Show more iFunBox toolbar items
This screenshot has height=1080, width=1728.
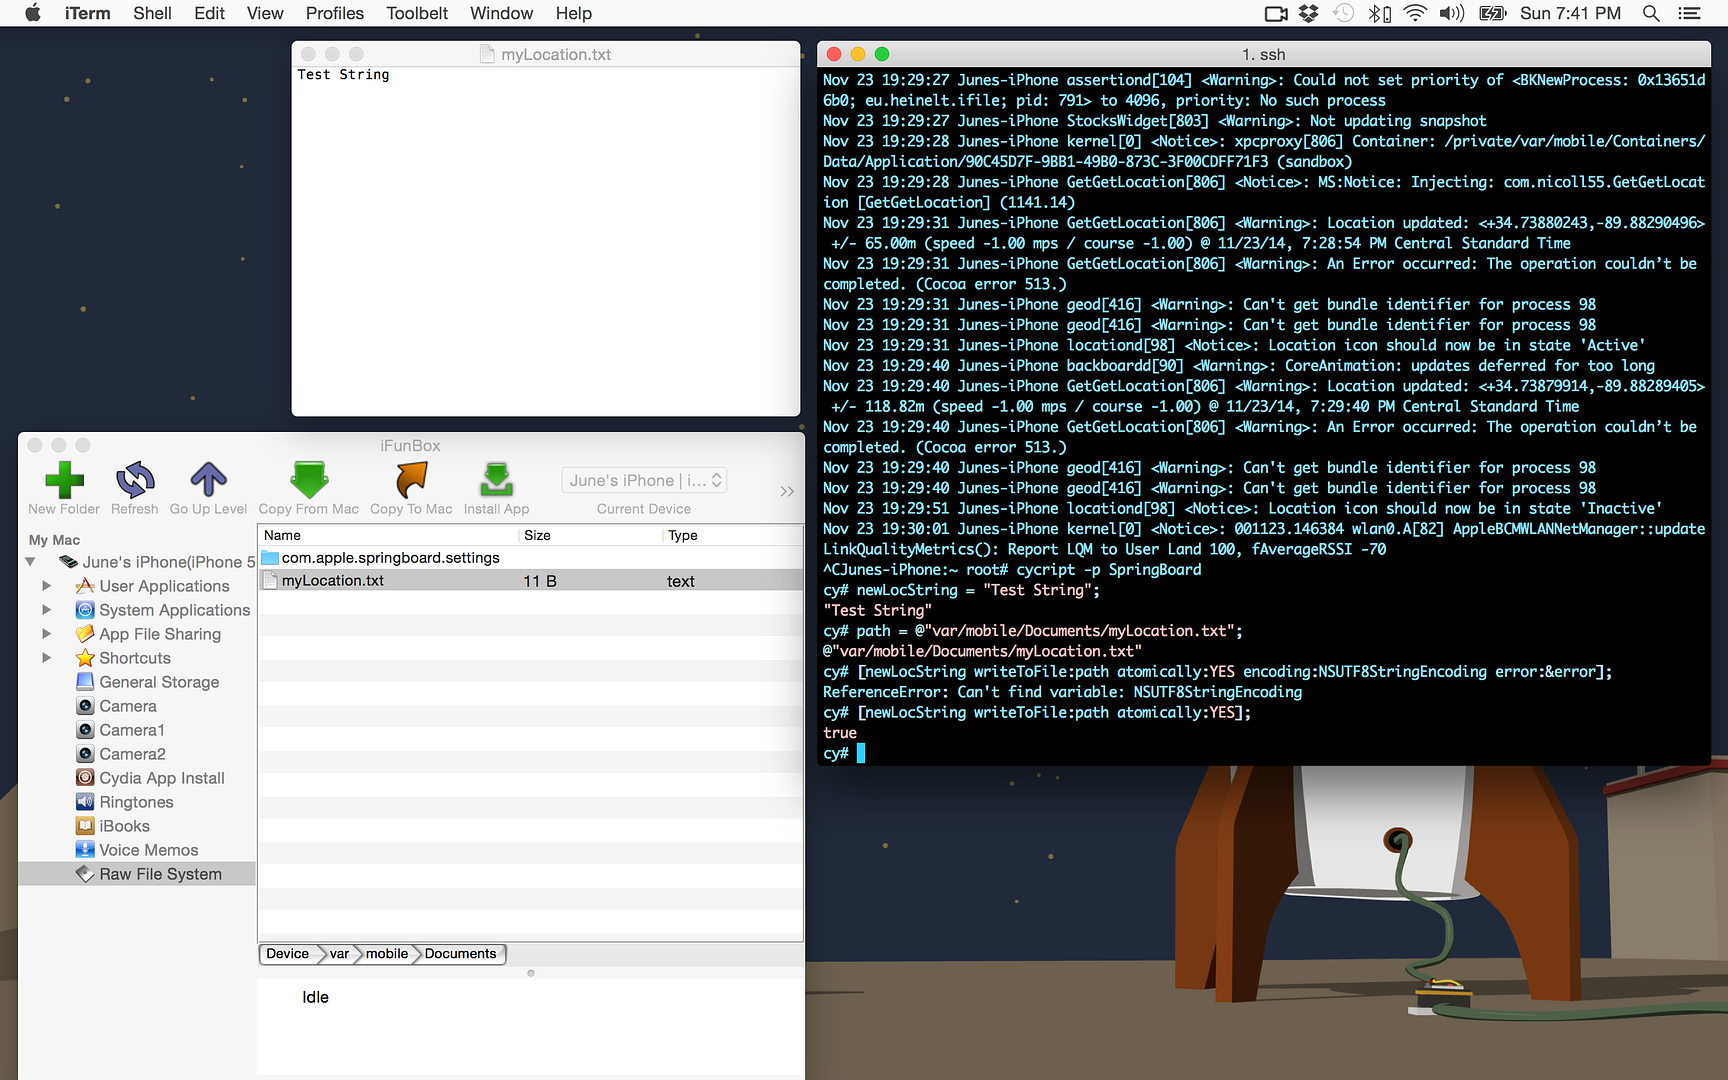(x=787, y=491)
